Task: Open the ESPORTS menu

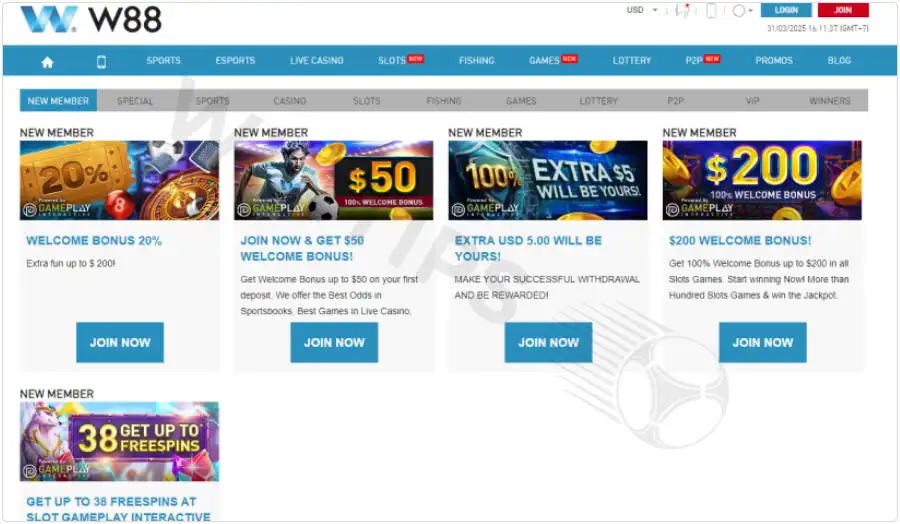Action: coord(235,60)
